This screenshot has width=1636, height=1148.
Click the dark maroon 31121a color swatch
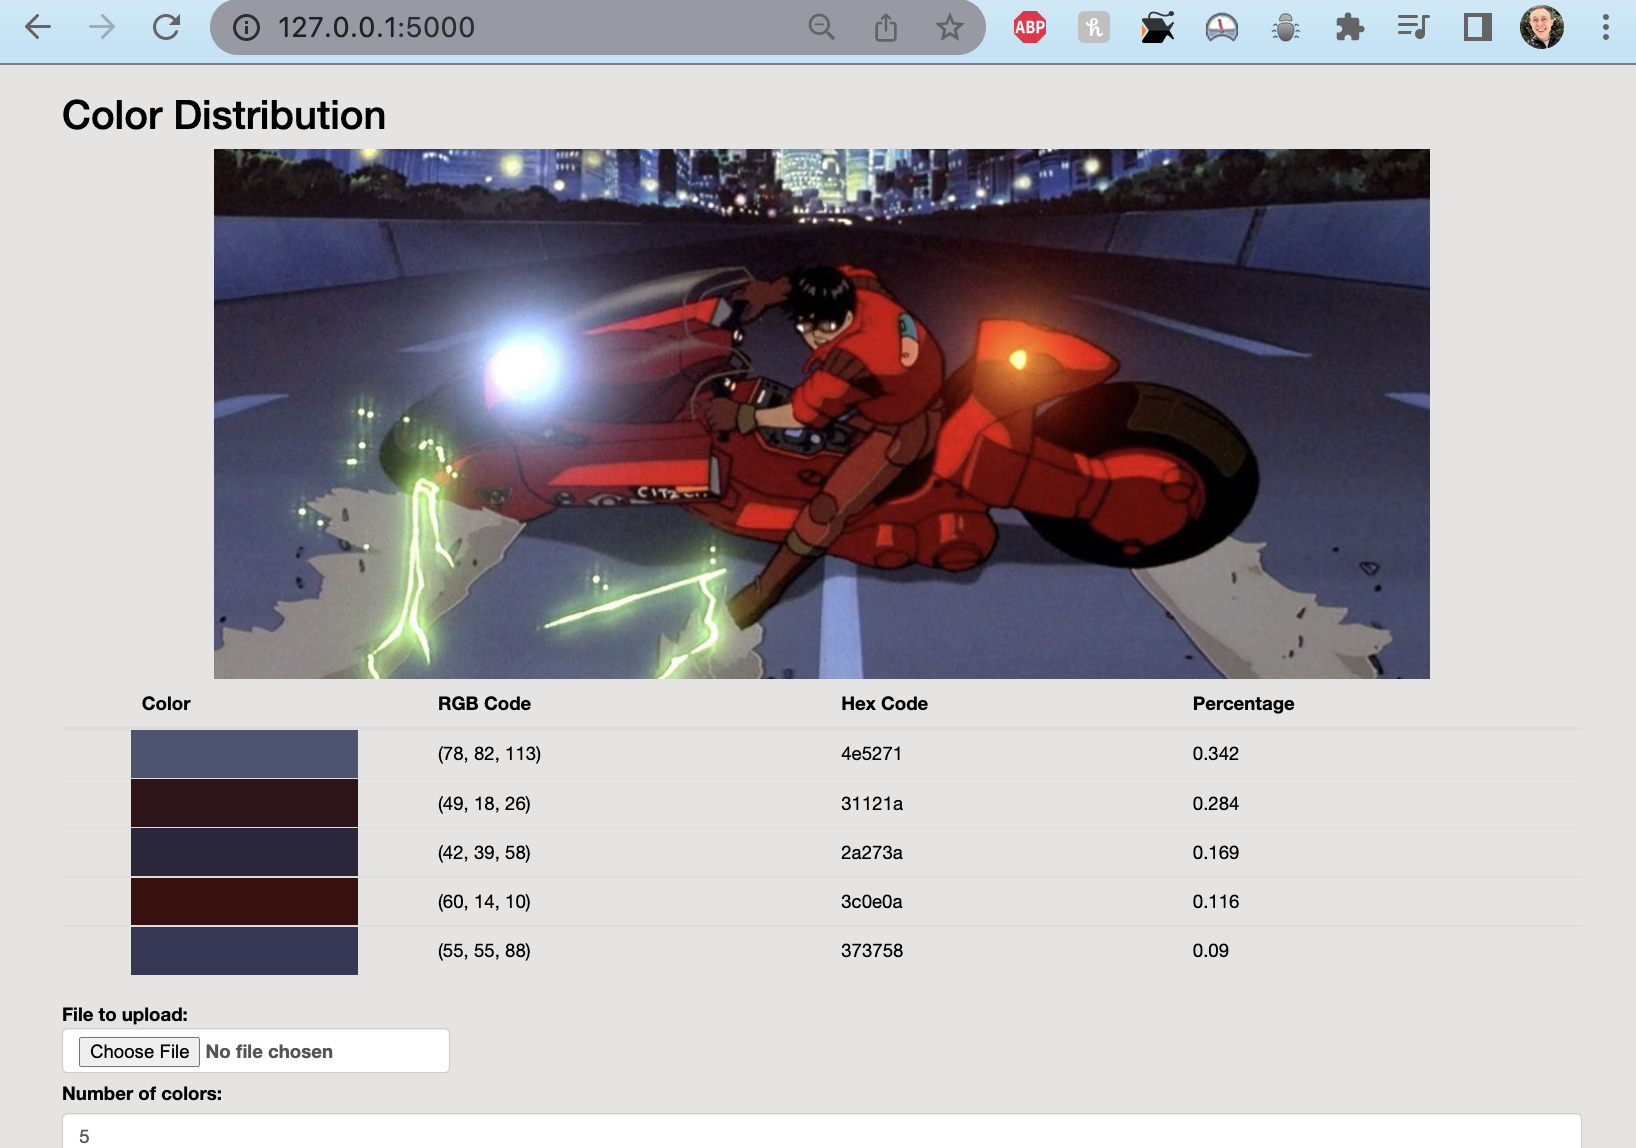(244, 803)
